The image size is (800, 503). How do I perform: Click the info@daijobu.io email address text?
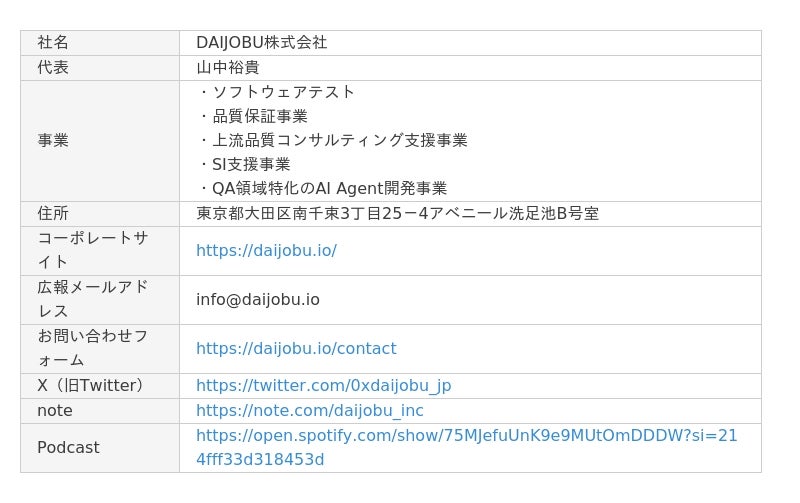pos(258,299)
